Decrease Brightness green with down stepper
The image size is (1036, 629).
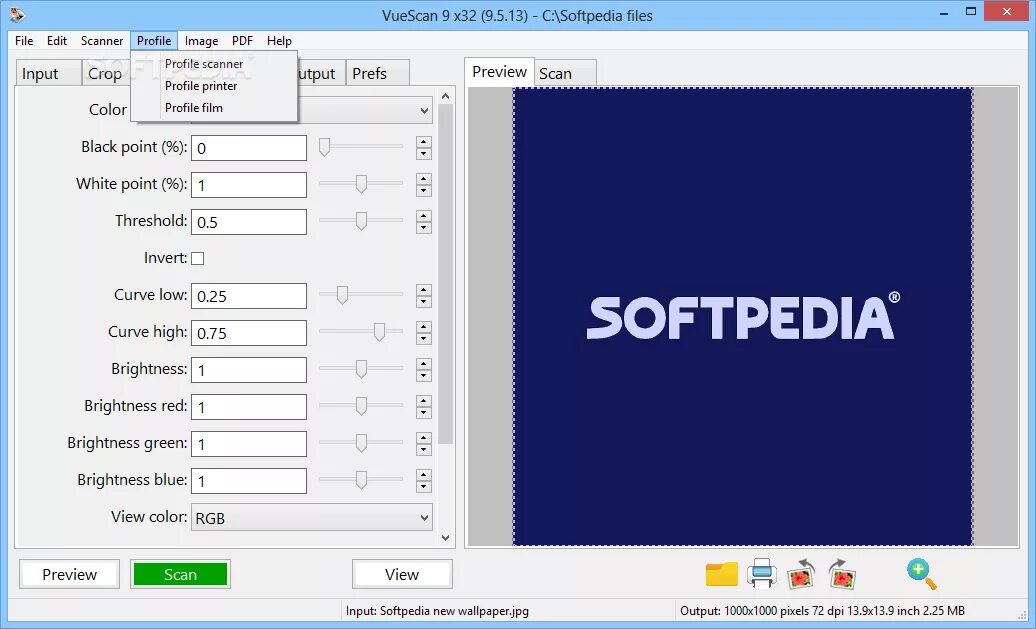[x=424, y=450]
